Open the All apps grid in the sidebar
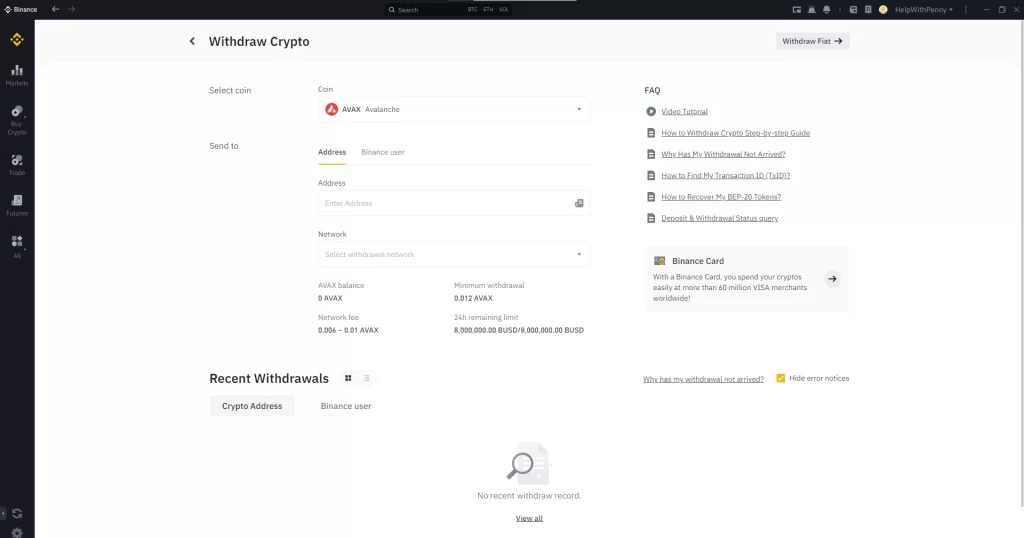This screenshot has height=538, width=1024. pyautogui.click(x=17, y=246)
